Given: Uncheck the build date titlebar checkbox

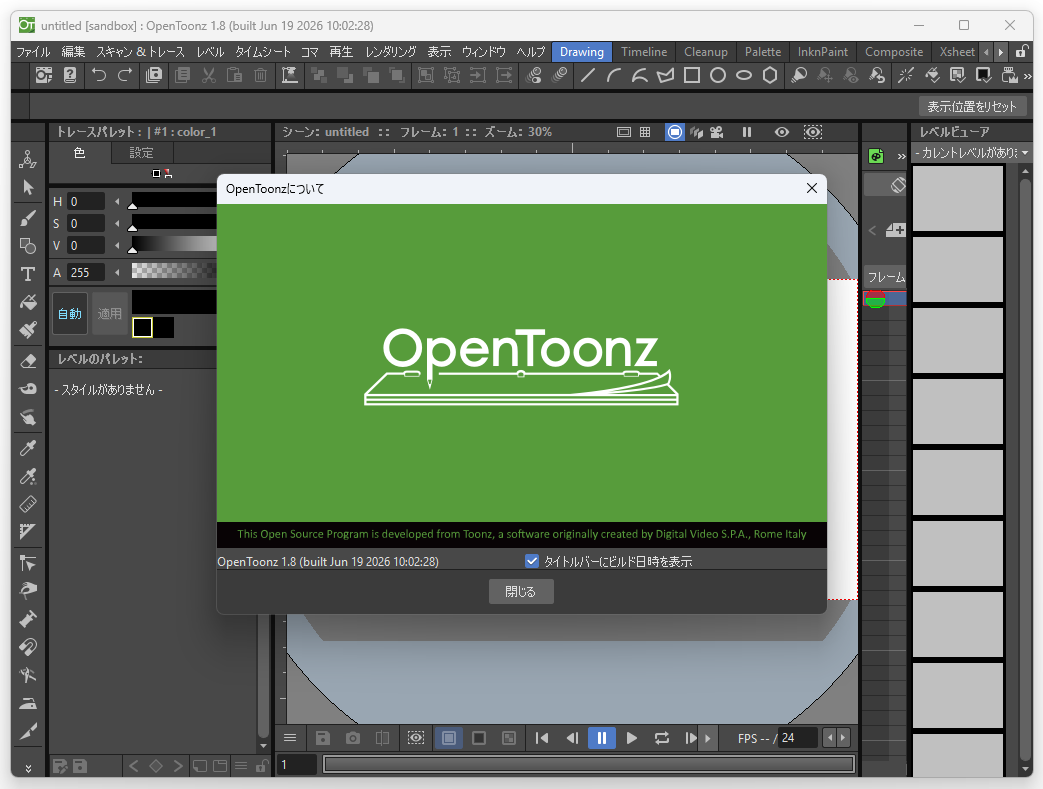Looking at the screenshot, I should [531, 561].
